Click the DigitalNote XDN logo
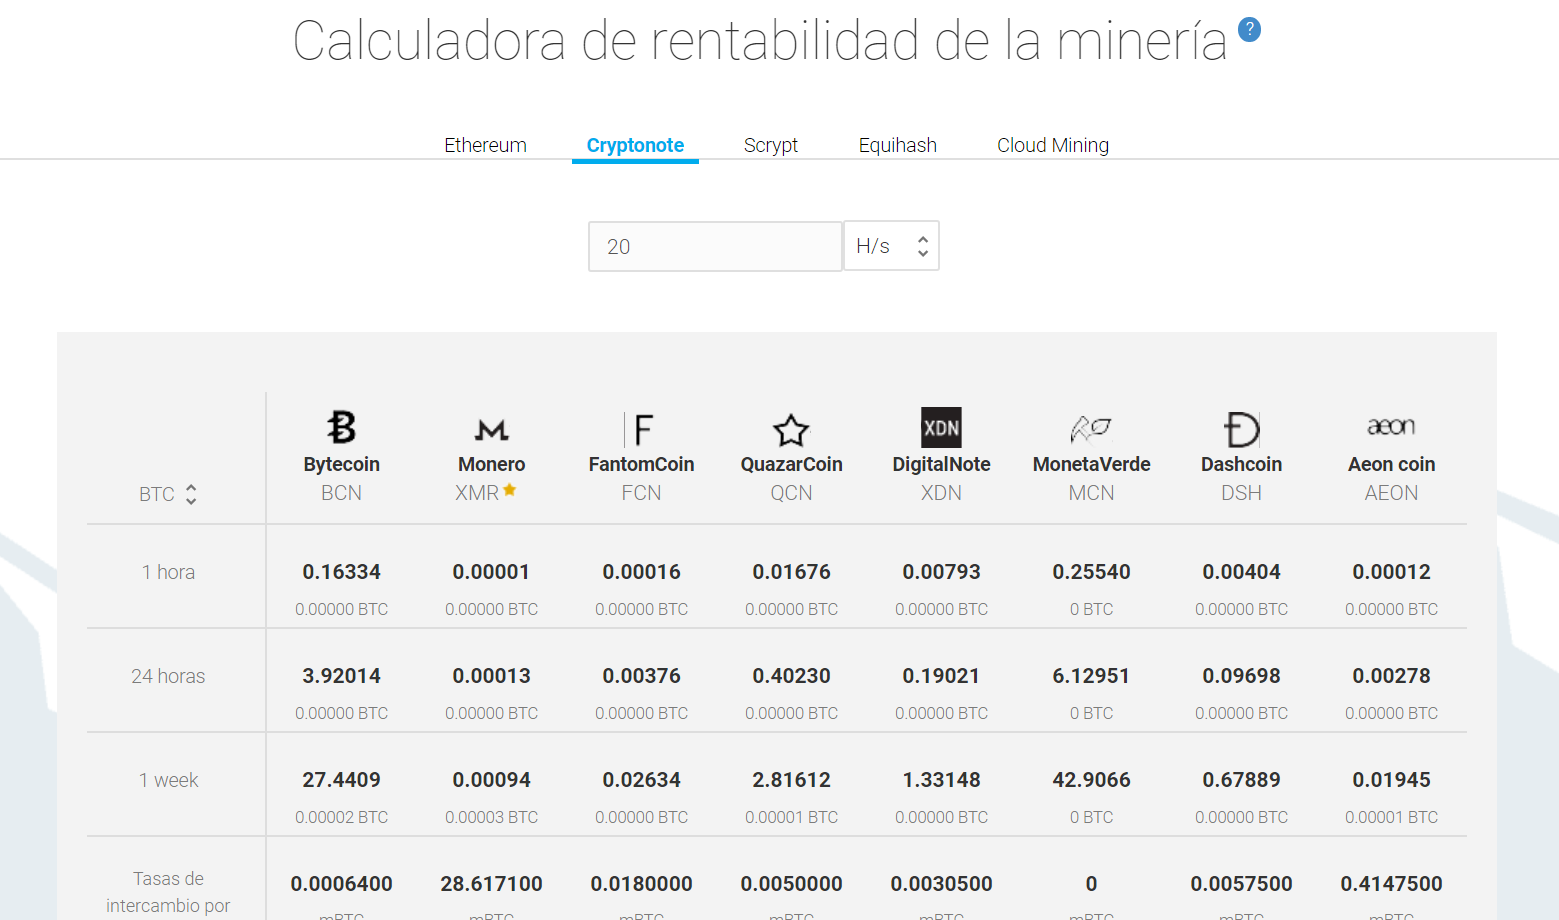Screen dimensions: 1559x920 tap(941, 428)
